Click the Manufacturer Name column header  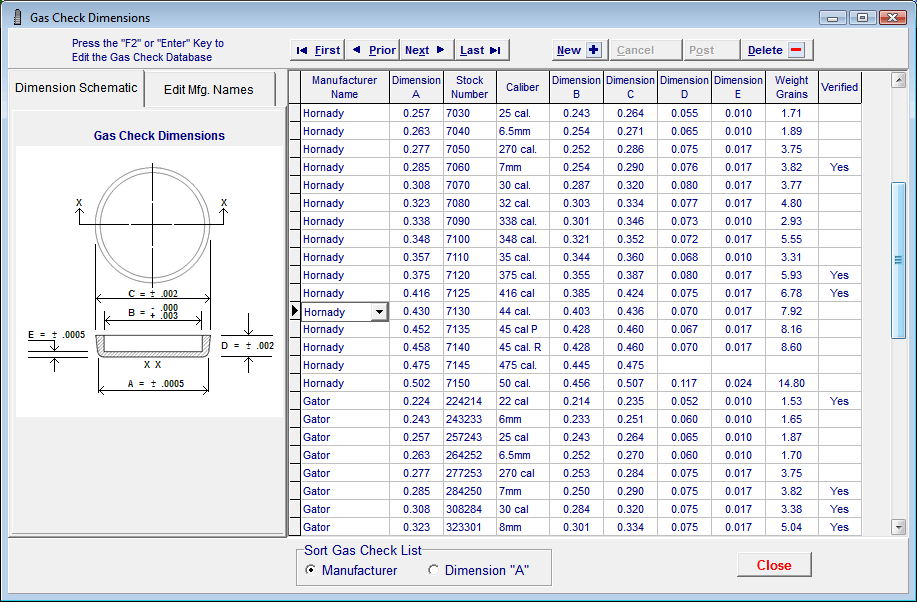click(345, 87)
